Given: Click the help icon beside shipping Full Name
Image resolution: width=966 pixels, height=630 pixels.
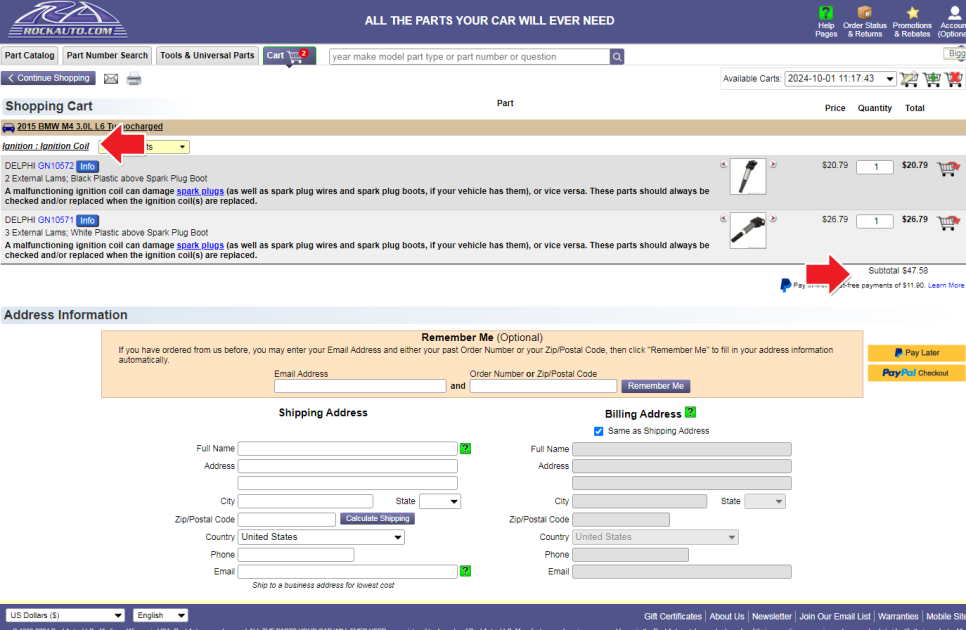Looking at the screenshot, I should coord(465,448).
